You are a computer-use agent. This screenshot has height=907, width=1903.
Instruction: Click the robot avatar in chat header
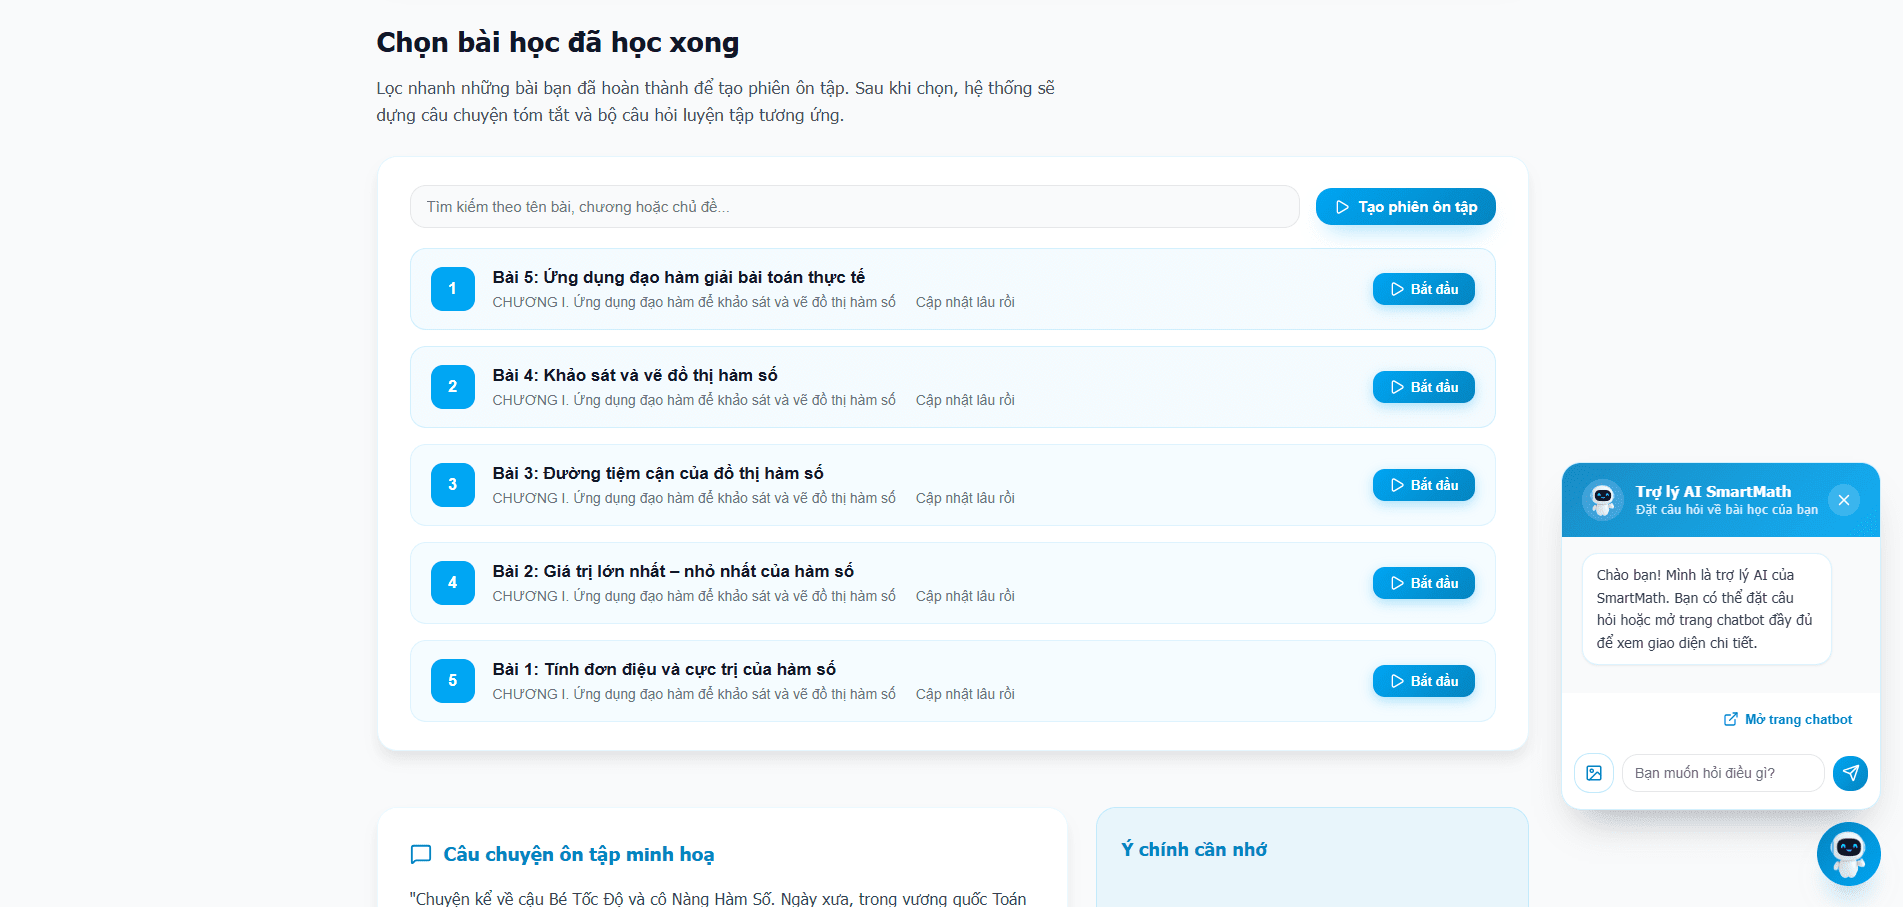coord(1602,499)
